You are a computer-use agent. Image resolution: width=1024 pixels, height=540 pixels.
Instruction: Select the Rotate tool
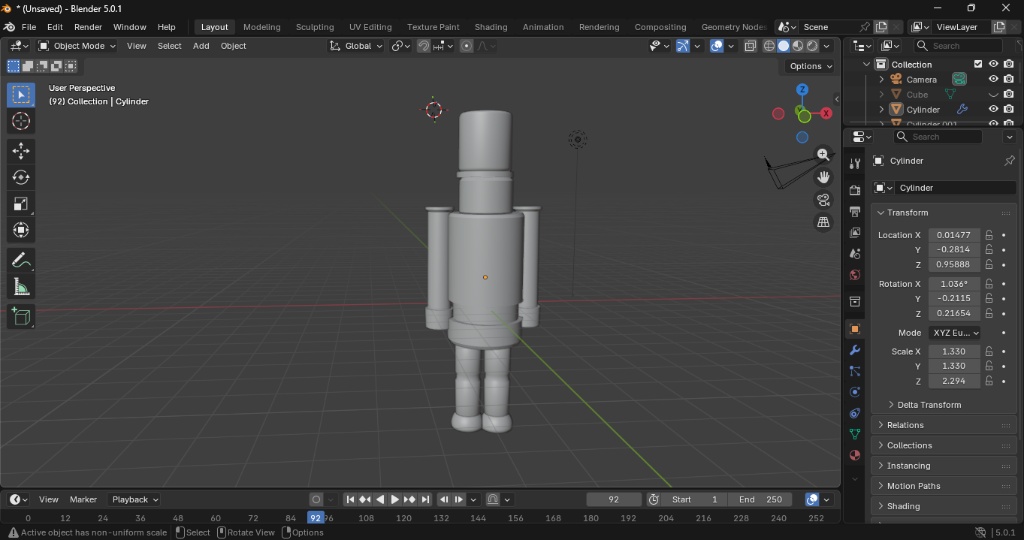click(x=21, y=177)
